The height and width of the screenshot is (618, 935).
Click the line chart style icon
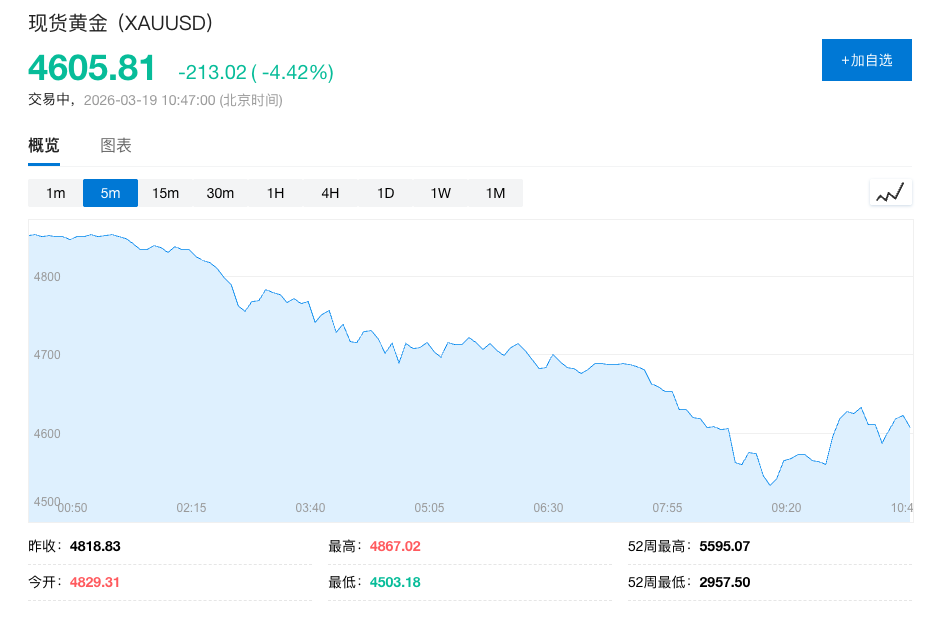coord(889,192)
